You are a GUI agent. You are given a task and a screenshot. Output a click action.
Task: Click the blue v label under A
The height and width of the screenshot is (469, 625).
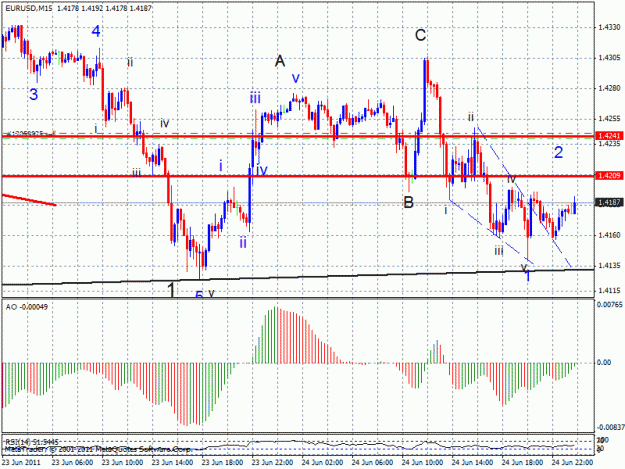point(295,78)
